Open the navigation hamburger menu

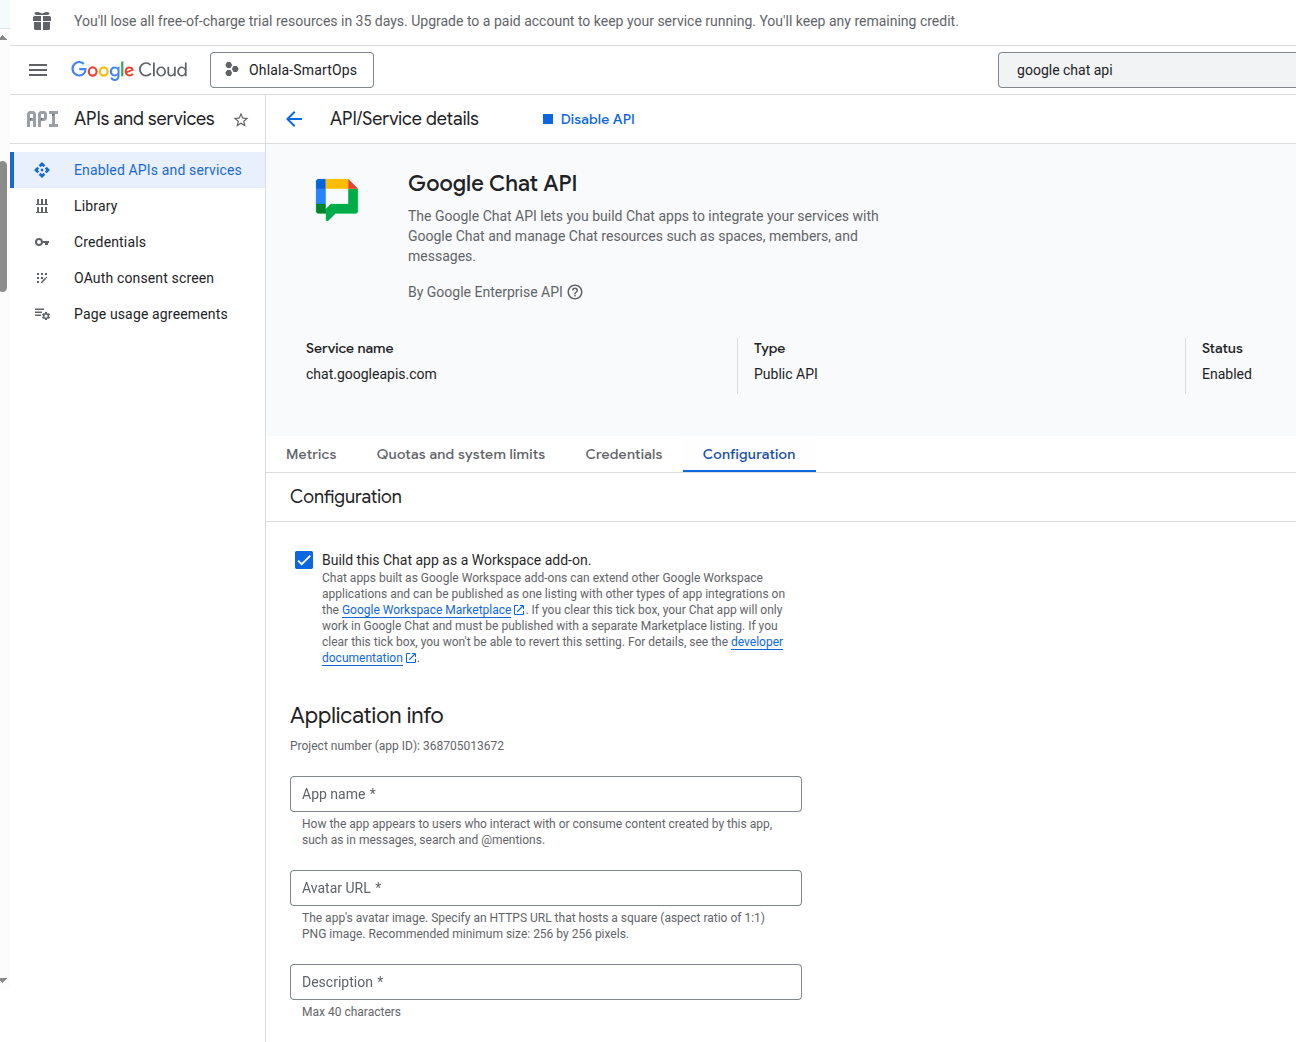38,70
